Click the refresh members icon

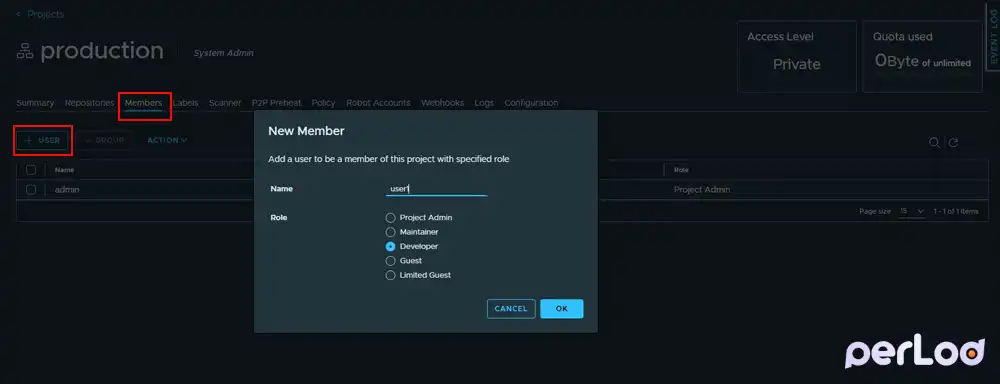coord(953,143)
